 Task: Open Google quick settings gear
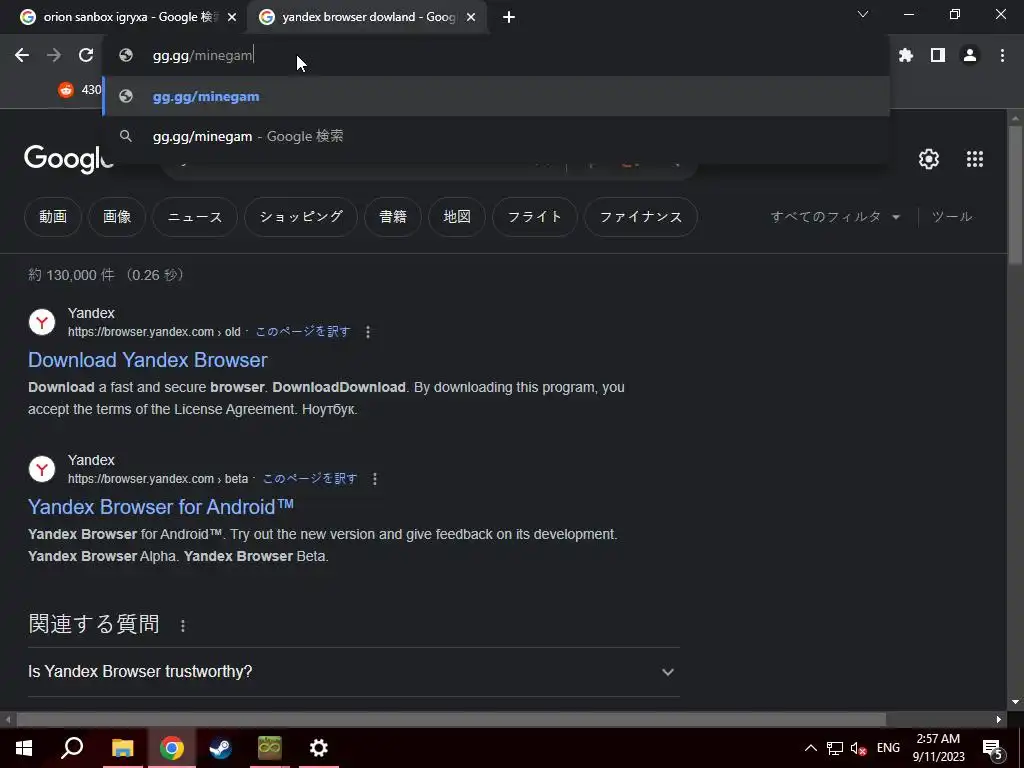pyautogui.click(x=929, y=159)
